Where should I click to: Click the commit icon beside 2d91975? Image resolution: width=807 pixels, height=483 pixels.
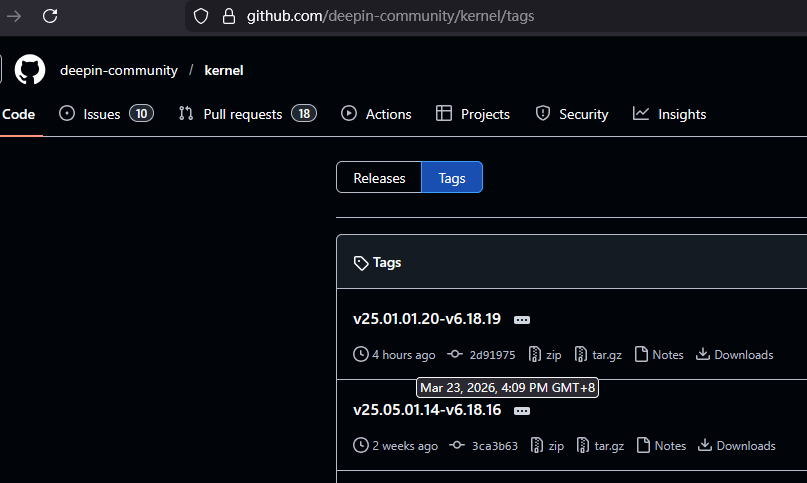[x=454, y=354]
